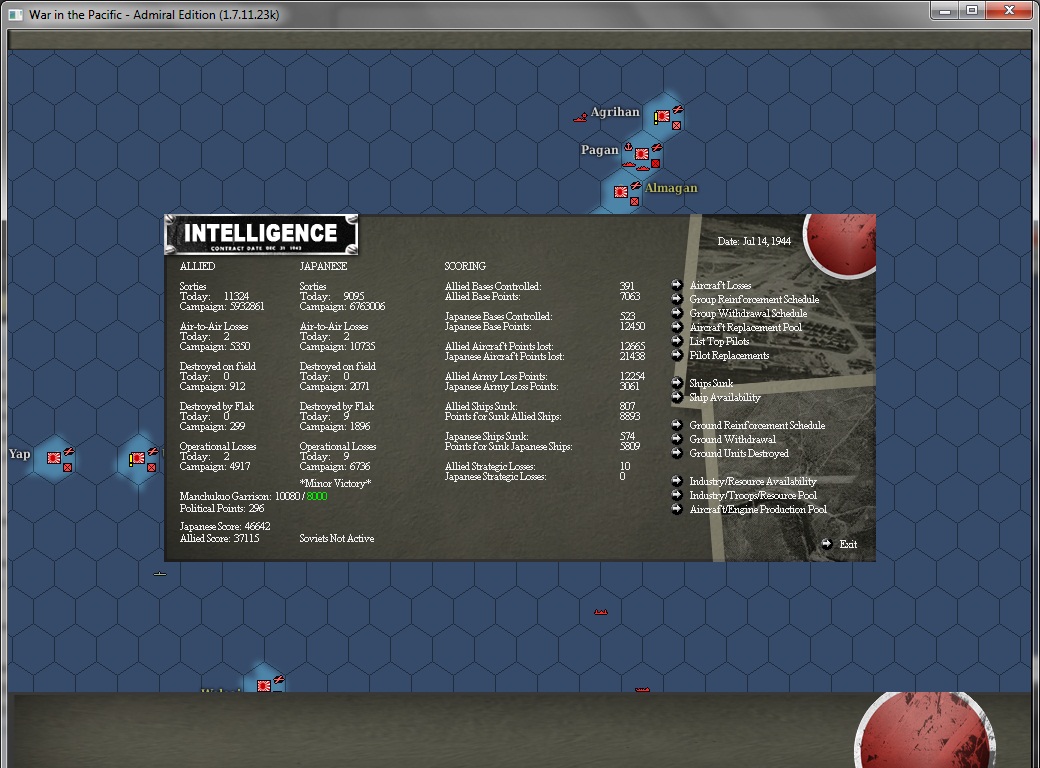1040x768 pixels.
Task: View the Aircraft Replacement Pool
Action: tap(746, 327)
